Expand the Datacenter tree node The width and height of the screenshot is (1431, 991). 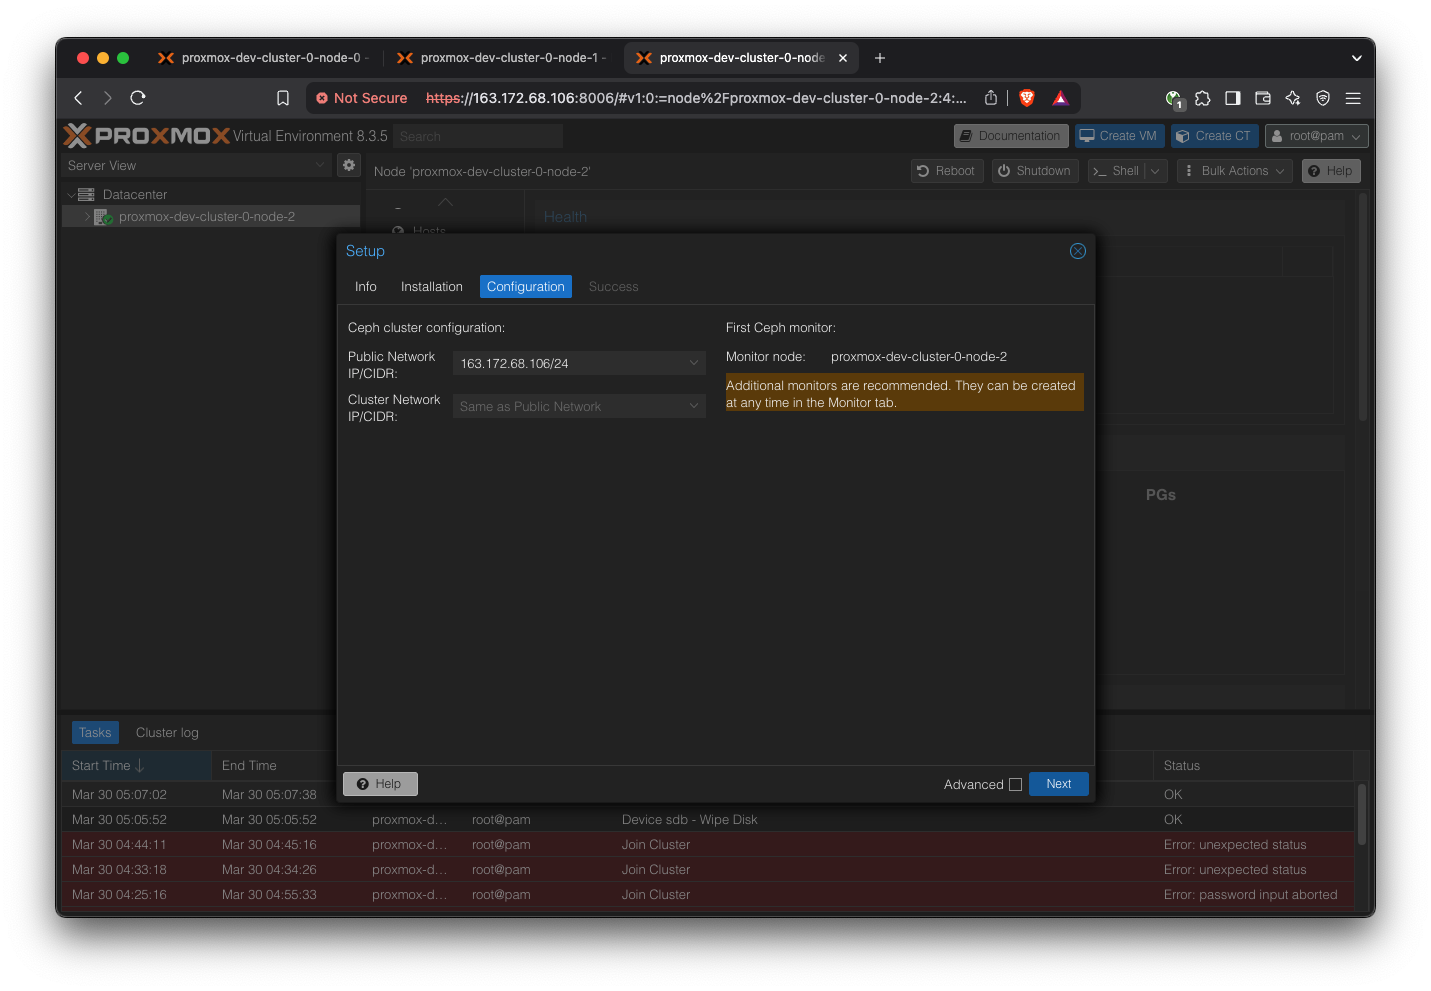click(x=71, y=195)
